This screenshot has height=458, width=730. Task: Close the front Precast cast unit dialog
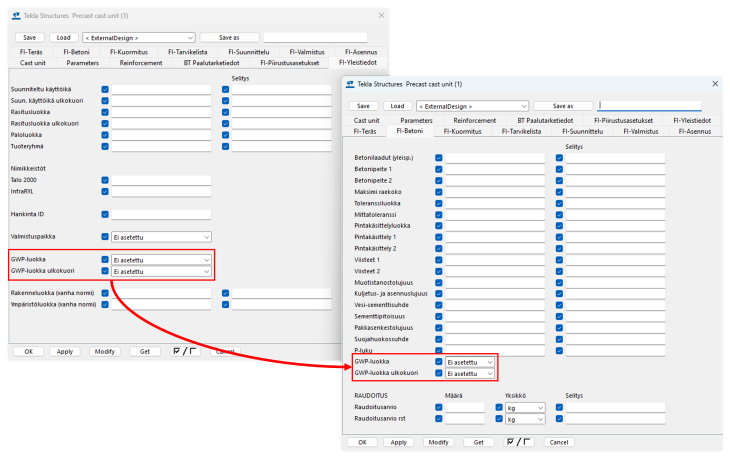715,84
